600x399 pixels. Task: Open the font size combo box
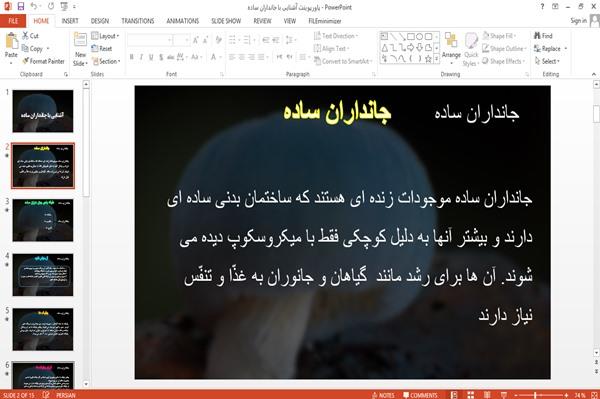tap(181, 40)
